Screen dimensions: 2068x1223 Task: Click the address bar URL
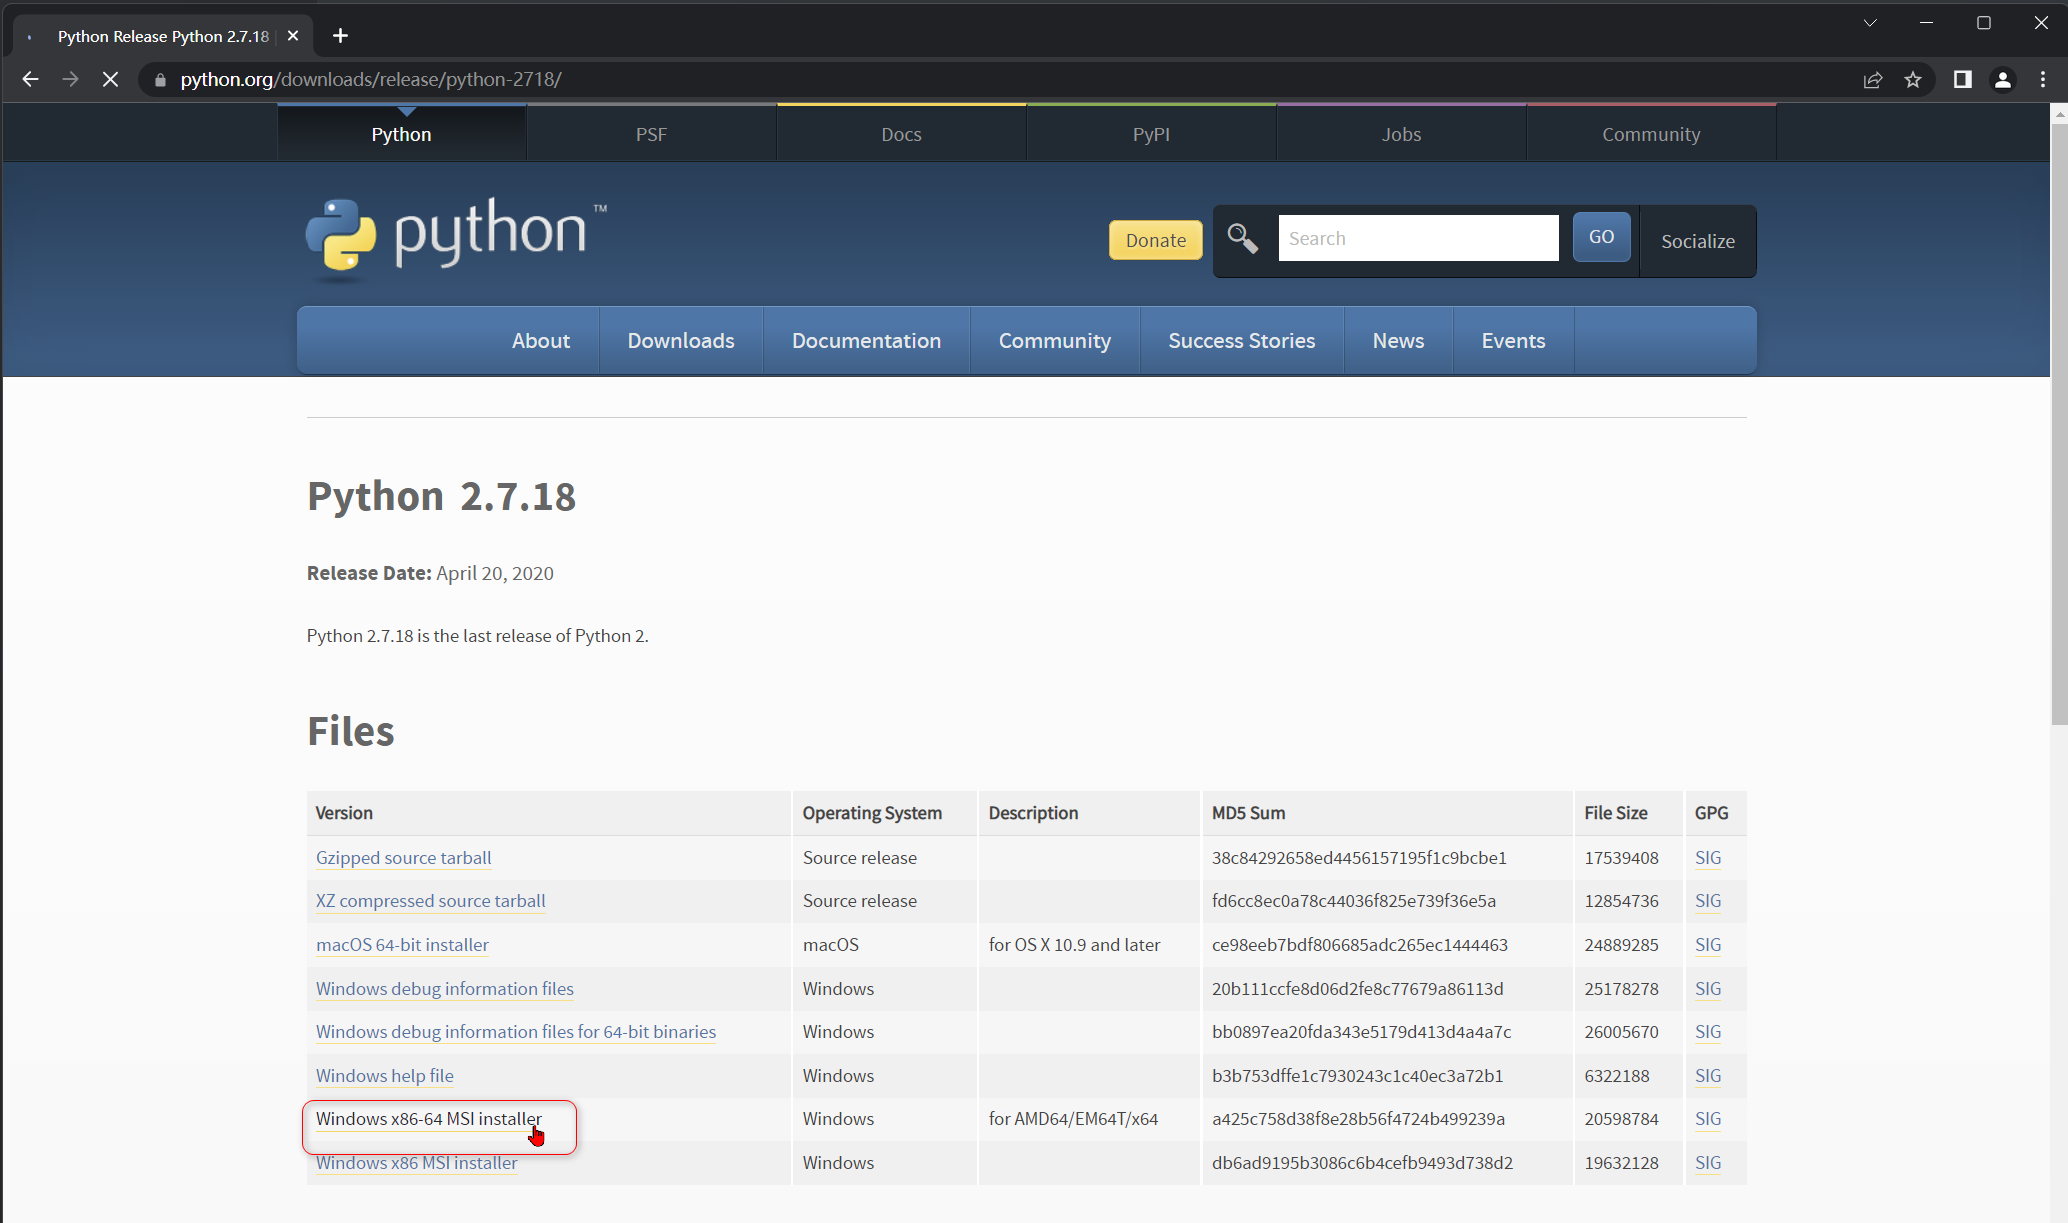click(x=371, y=79)
